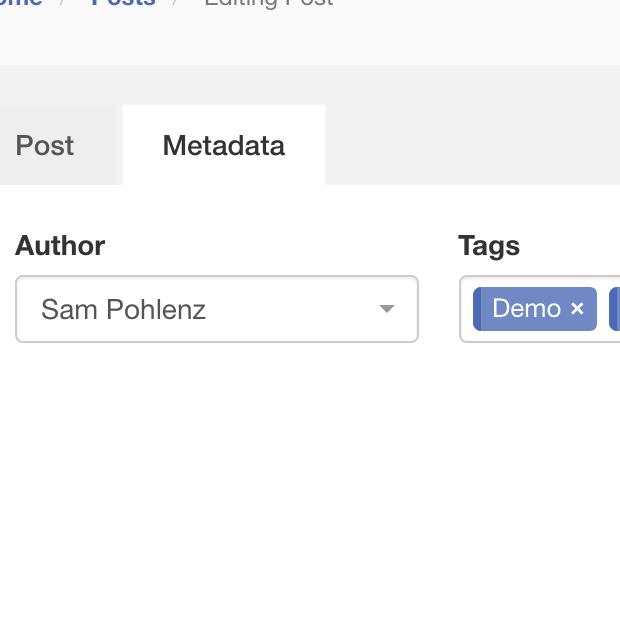Select the Metadata tab
Screen dimensions: 620x620
click(x=224, y=146)
